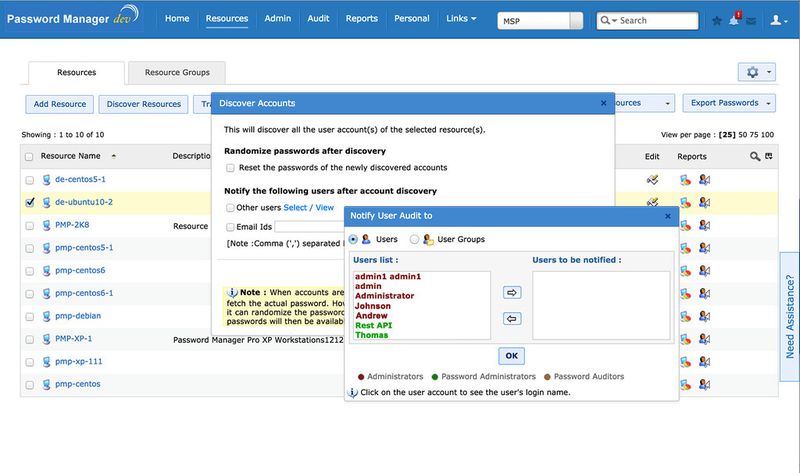Open Audit menu
The image size is (800, 473).
[318, 18]
